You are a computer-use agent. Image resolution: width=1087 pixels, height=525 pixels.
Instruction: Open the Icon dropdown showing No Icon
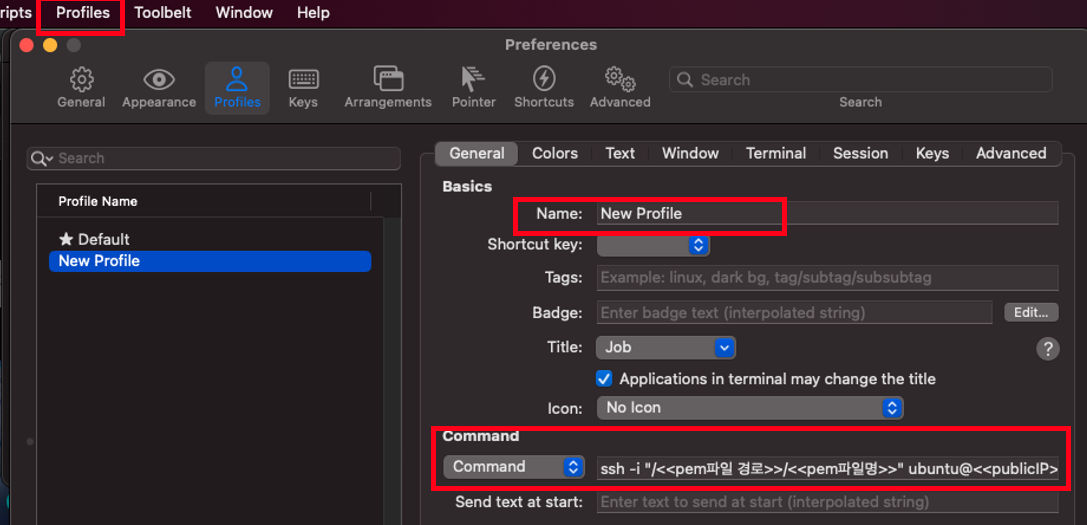[749, 408]
